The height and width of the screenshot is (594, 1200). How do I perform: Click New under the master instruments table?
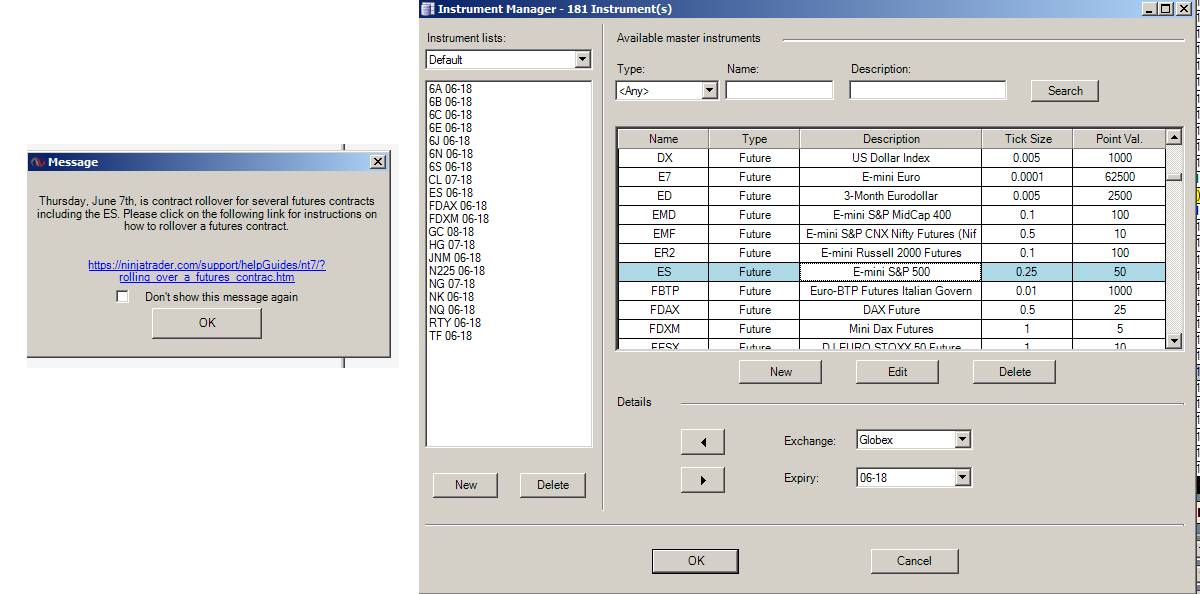[x=781, y=372]
